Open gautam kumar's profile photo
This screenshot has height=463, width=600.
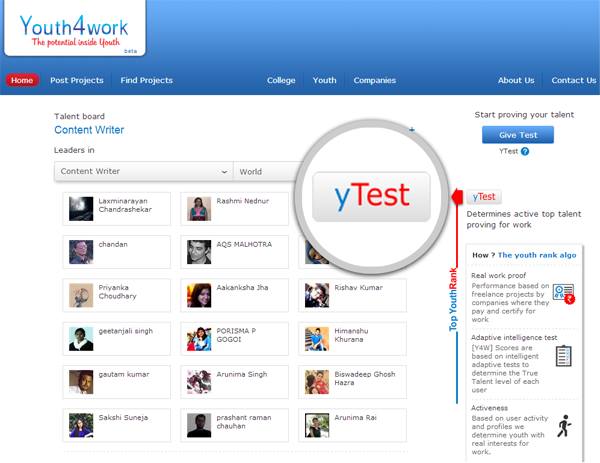[x=81, y=382]
